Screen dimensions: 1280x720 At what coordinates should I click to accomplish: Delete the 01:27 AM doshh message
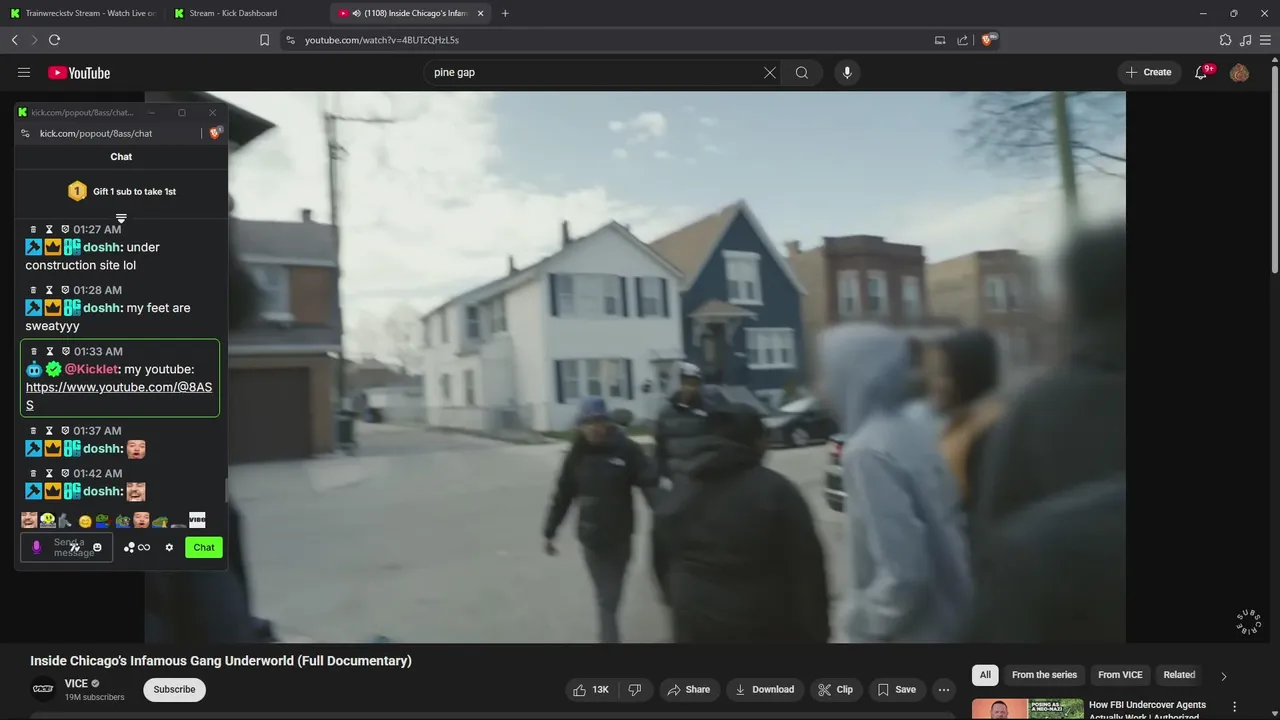[x=33, y=230]
